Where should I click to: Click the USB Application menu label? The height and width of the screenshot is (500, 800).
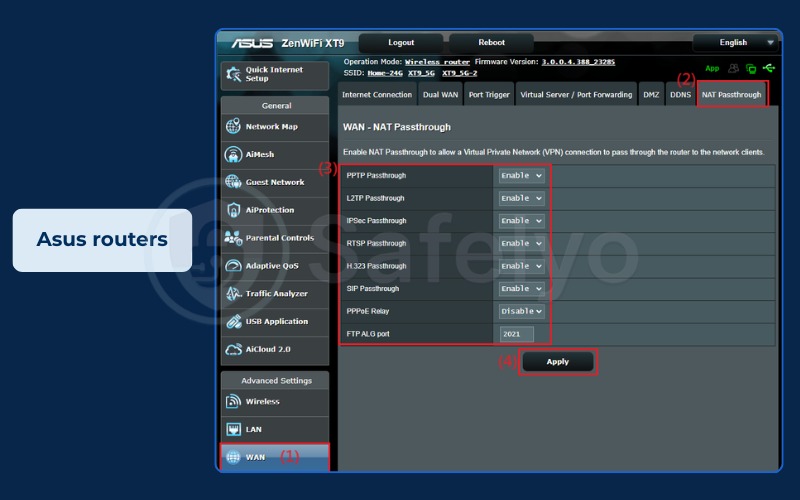point(277,321)
